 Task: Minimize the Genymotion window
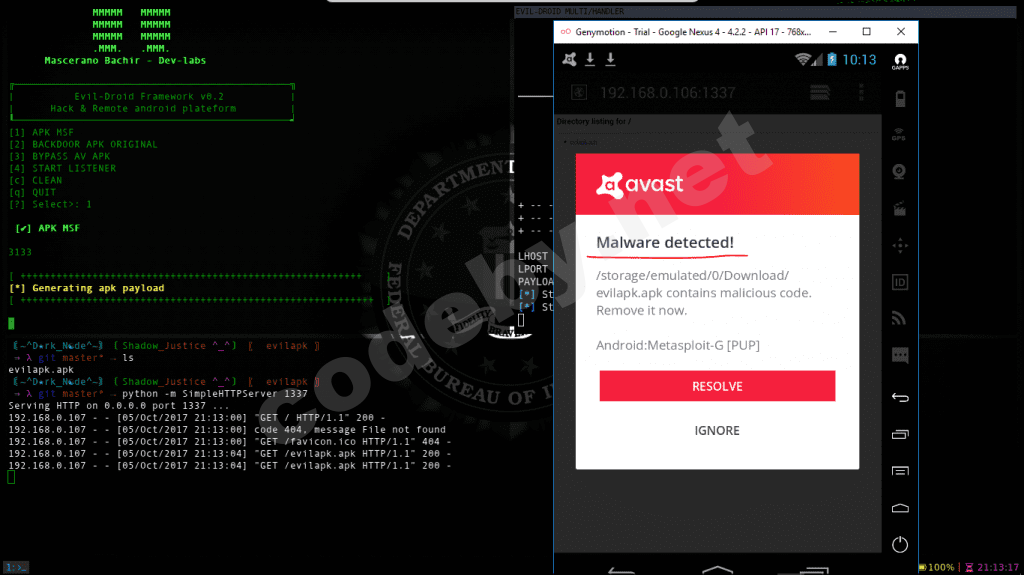click(x=833, y=31)
